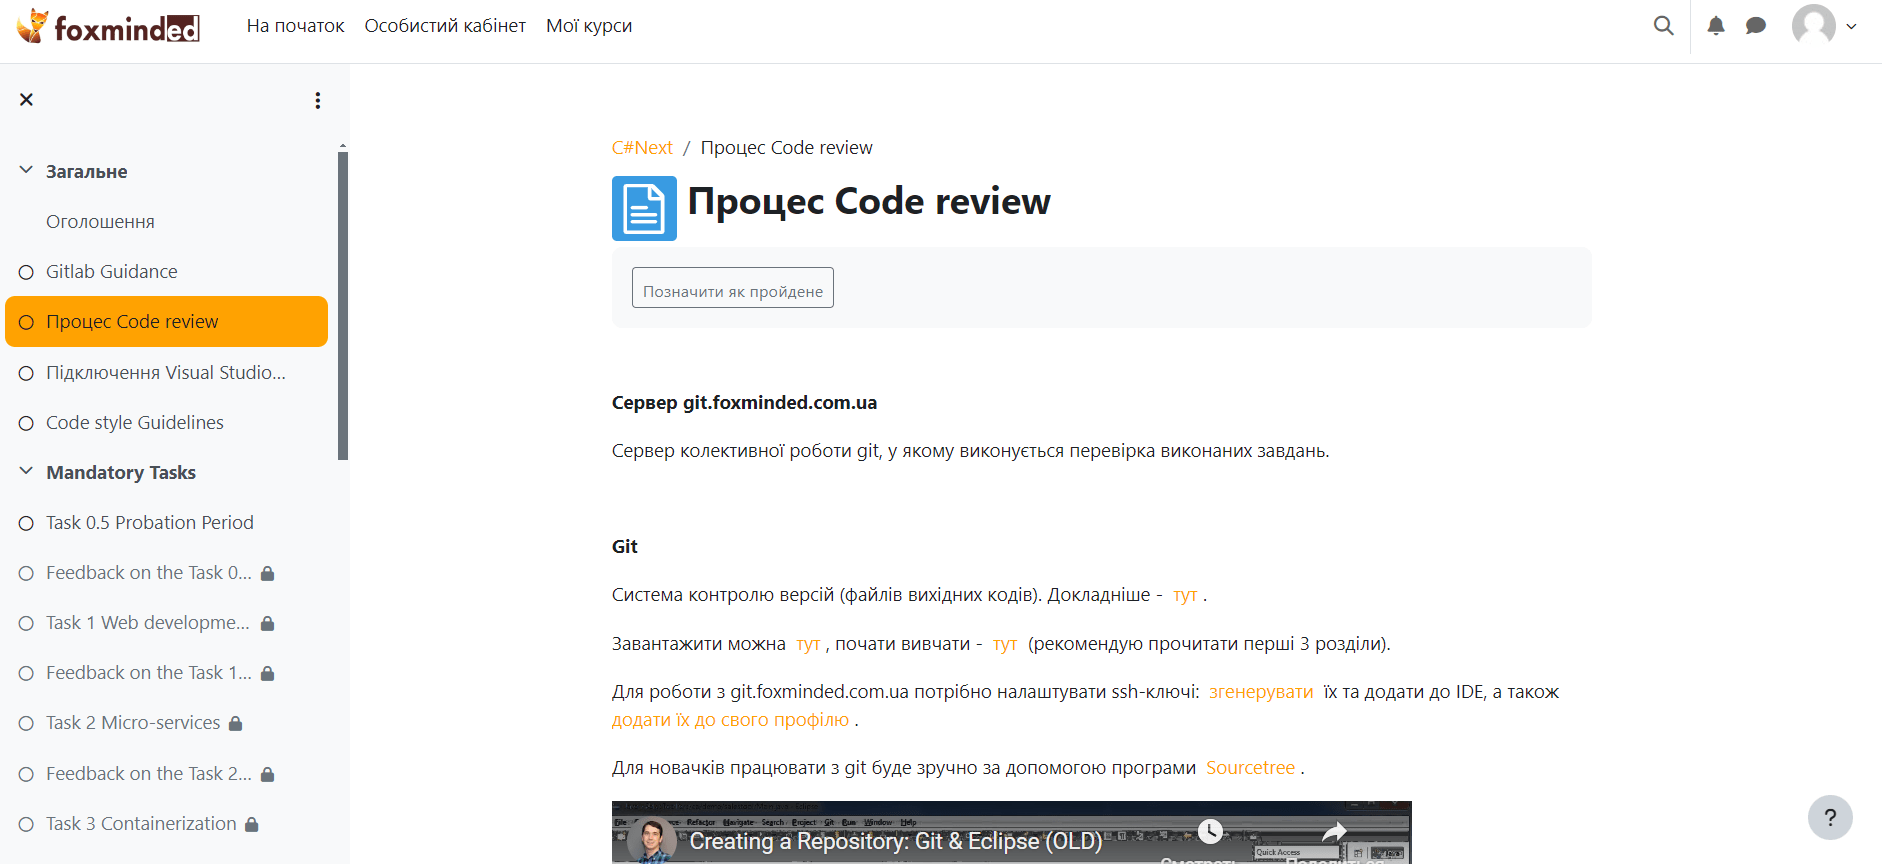Open notifications bell icon
This screenshot has width=1882, height=864.
[x=1716, y=26]
